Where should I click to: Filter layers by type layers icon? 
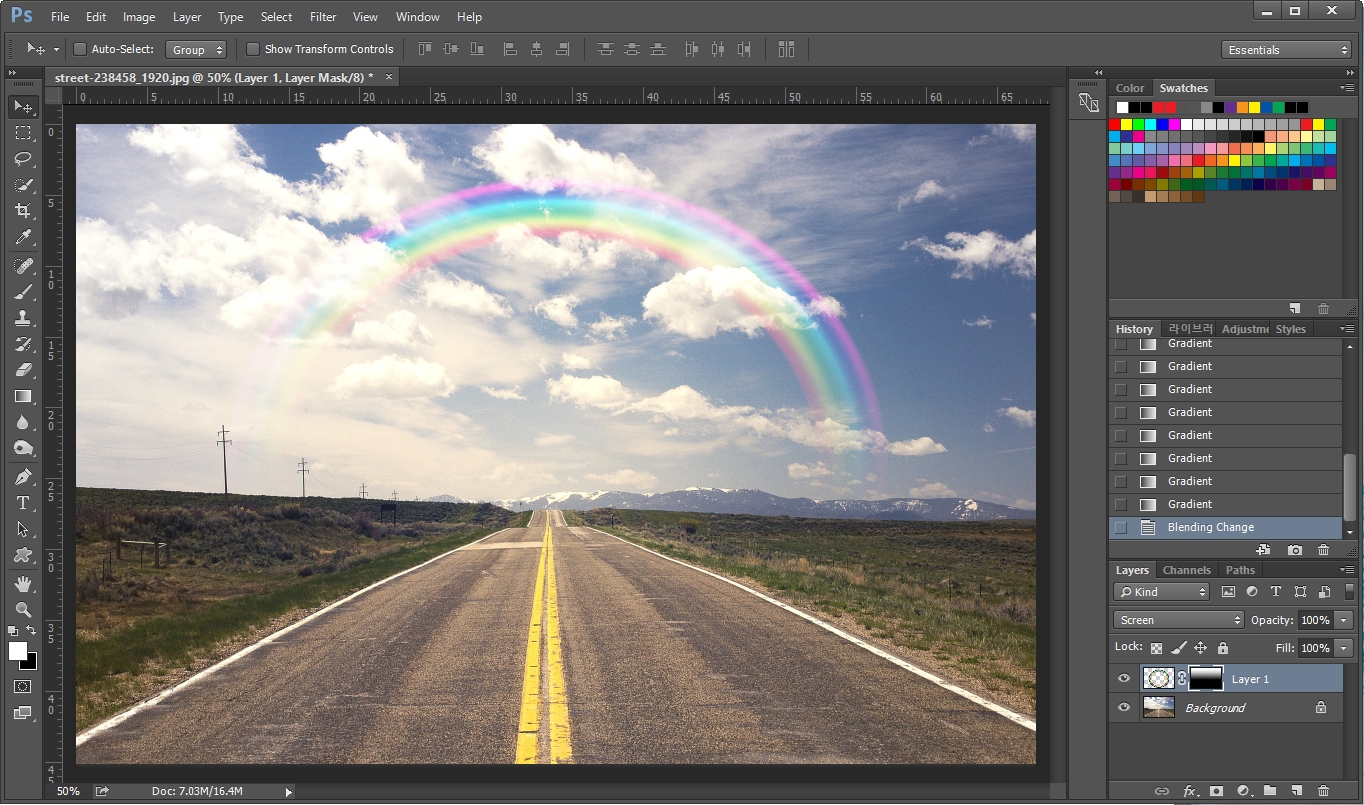pos(1276,592)
